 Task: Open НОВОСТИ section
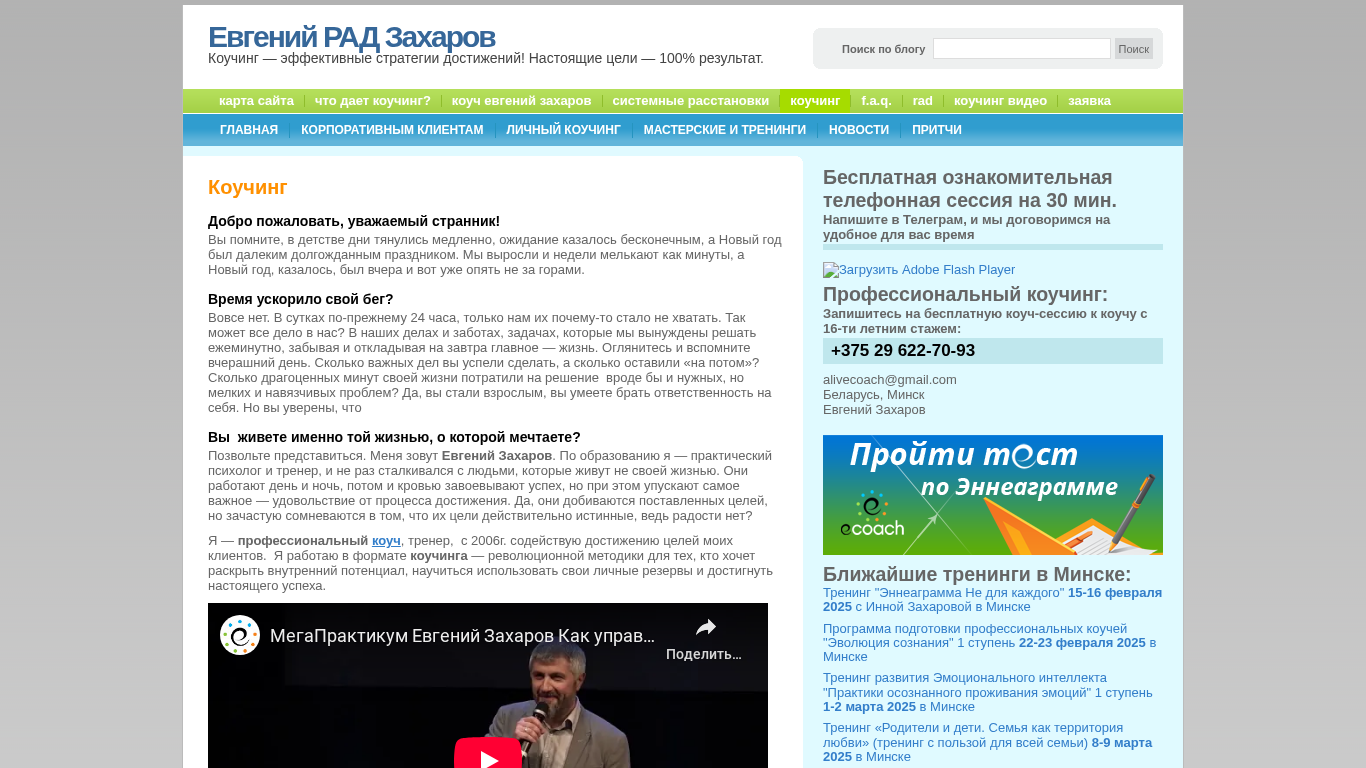pyautogui.click(x=859, y=130)
